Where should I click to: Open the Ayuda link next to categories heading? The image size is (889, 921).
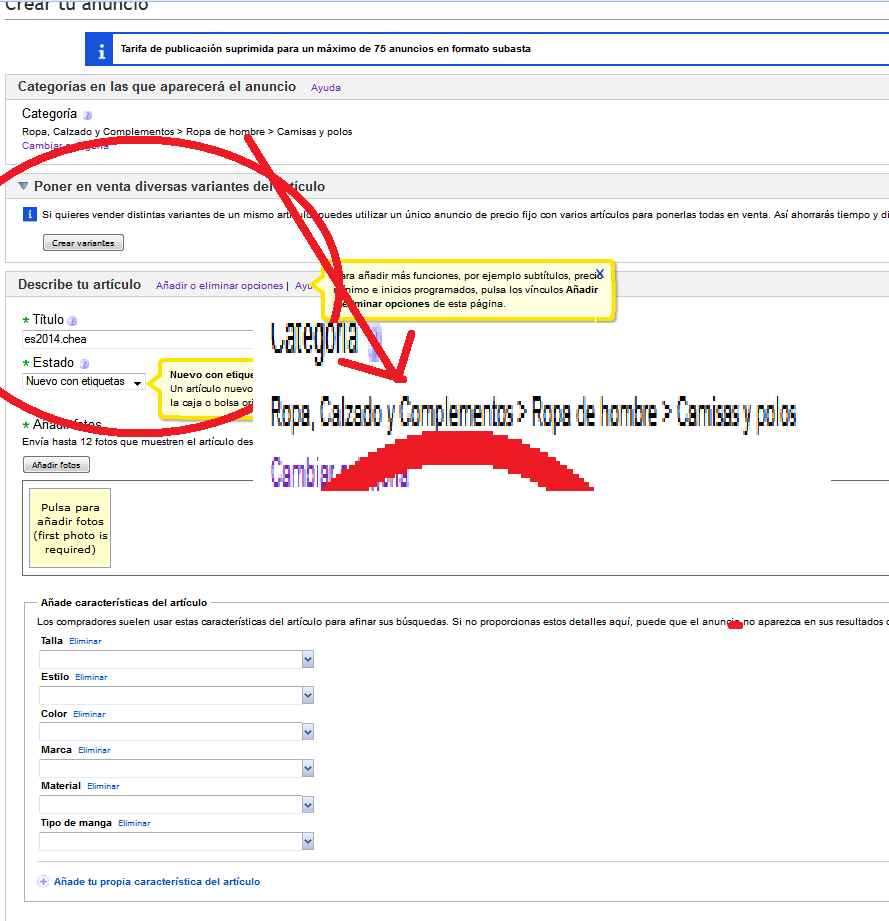(x=325, y=88)
